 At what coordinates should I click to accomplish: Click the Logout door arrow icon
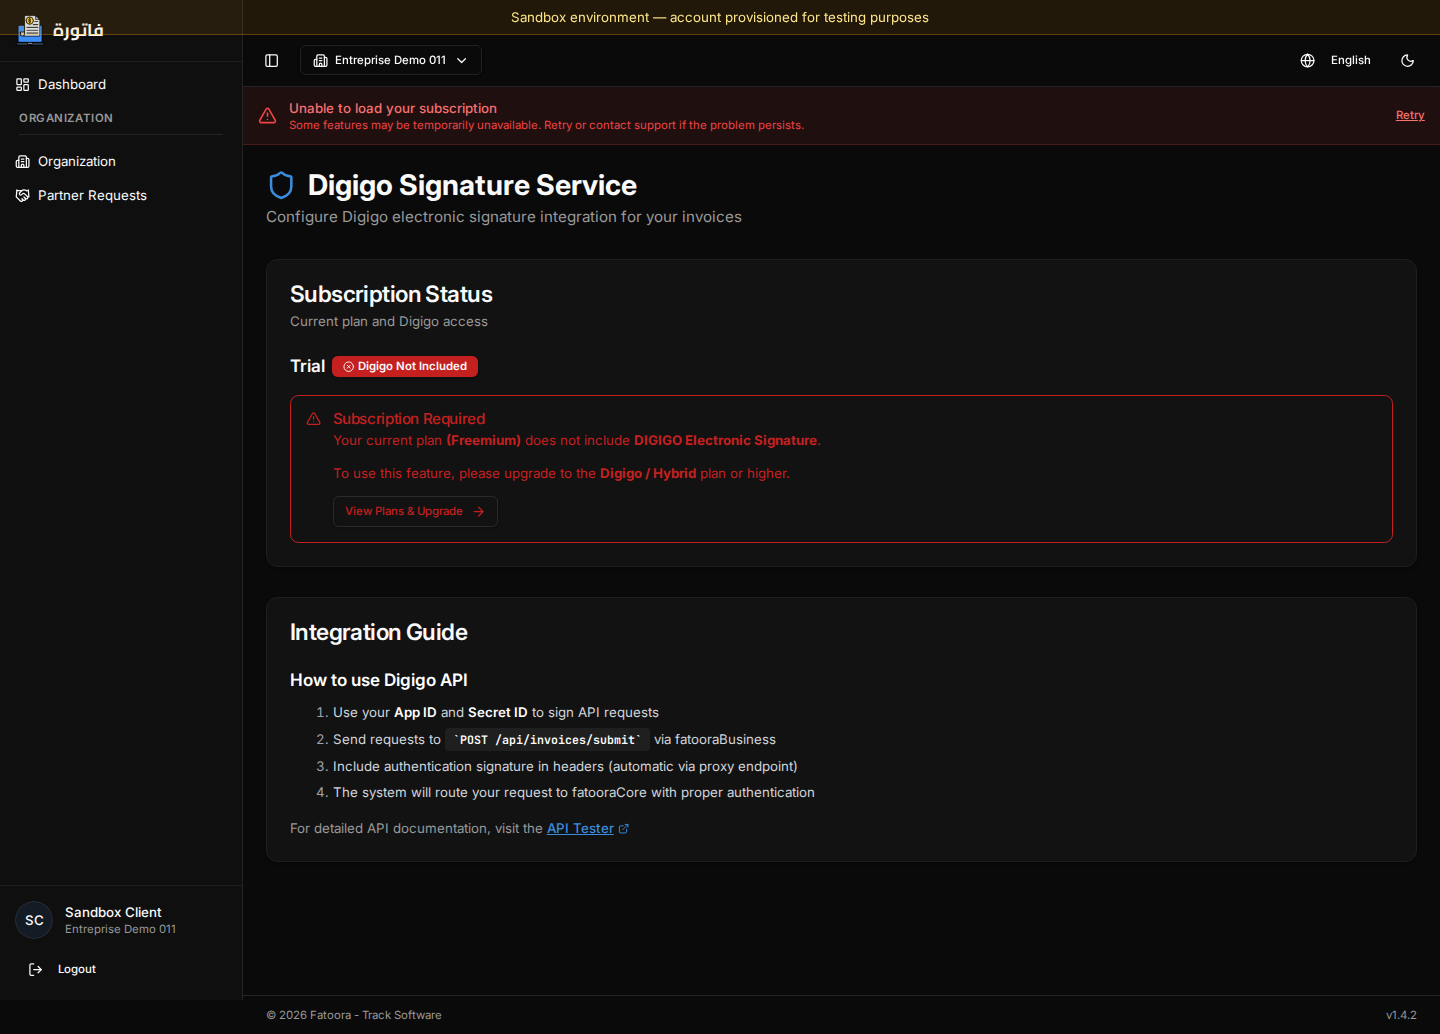(36, 969)
